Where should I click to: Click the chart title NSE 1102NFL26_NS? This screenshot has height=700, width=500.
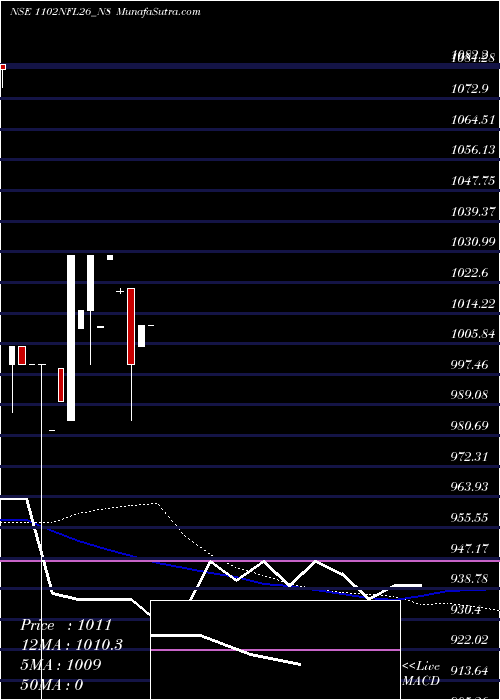[x=60, y=12]
